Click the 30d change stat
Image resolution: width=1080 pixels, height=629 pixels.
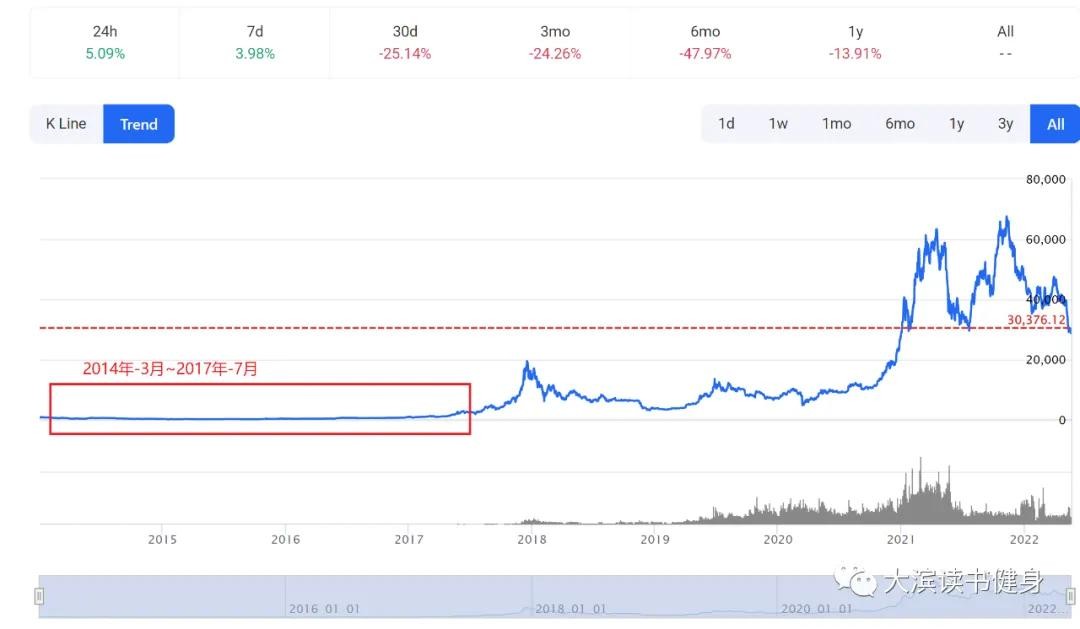tap(405, 42)
